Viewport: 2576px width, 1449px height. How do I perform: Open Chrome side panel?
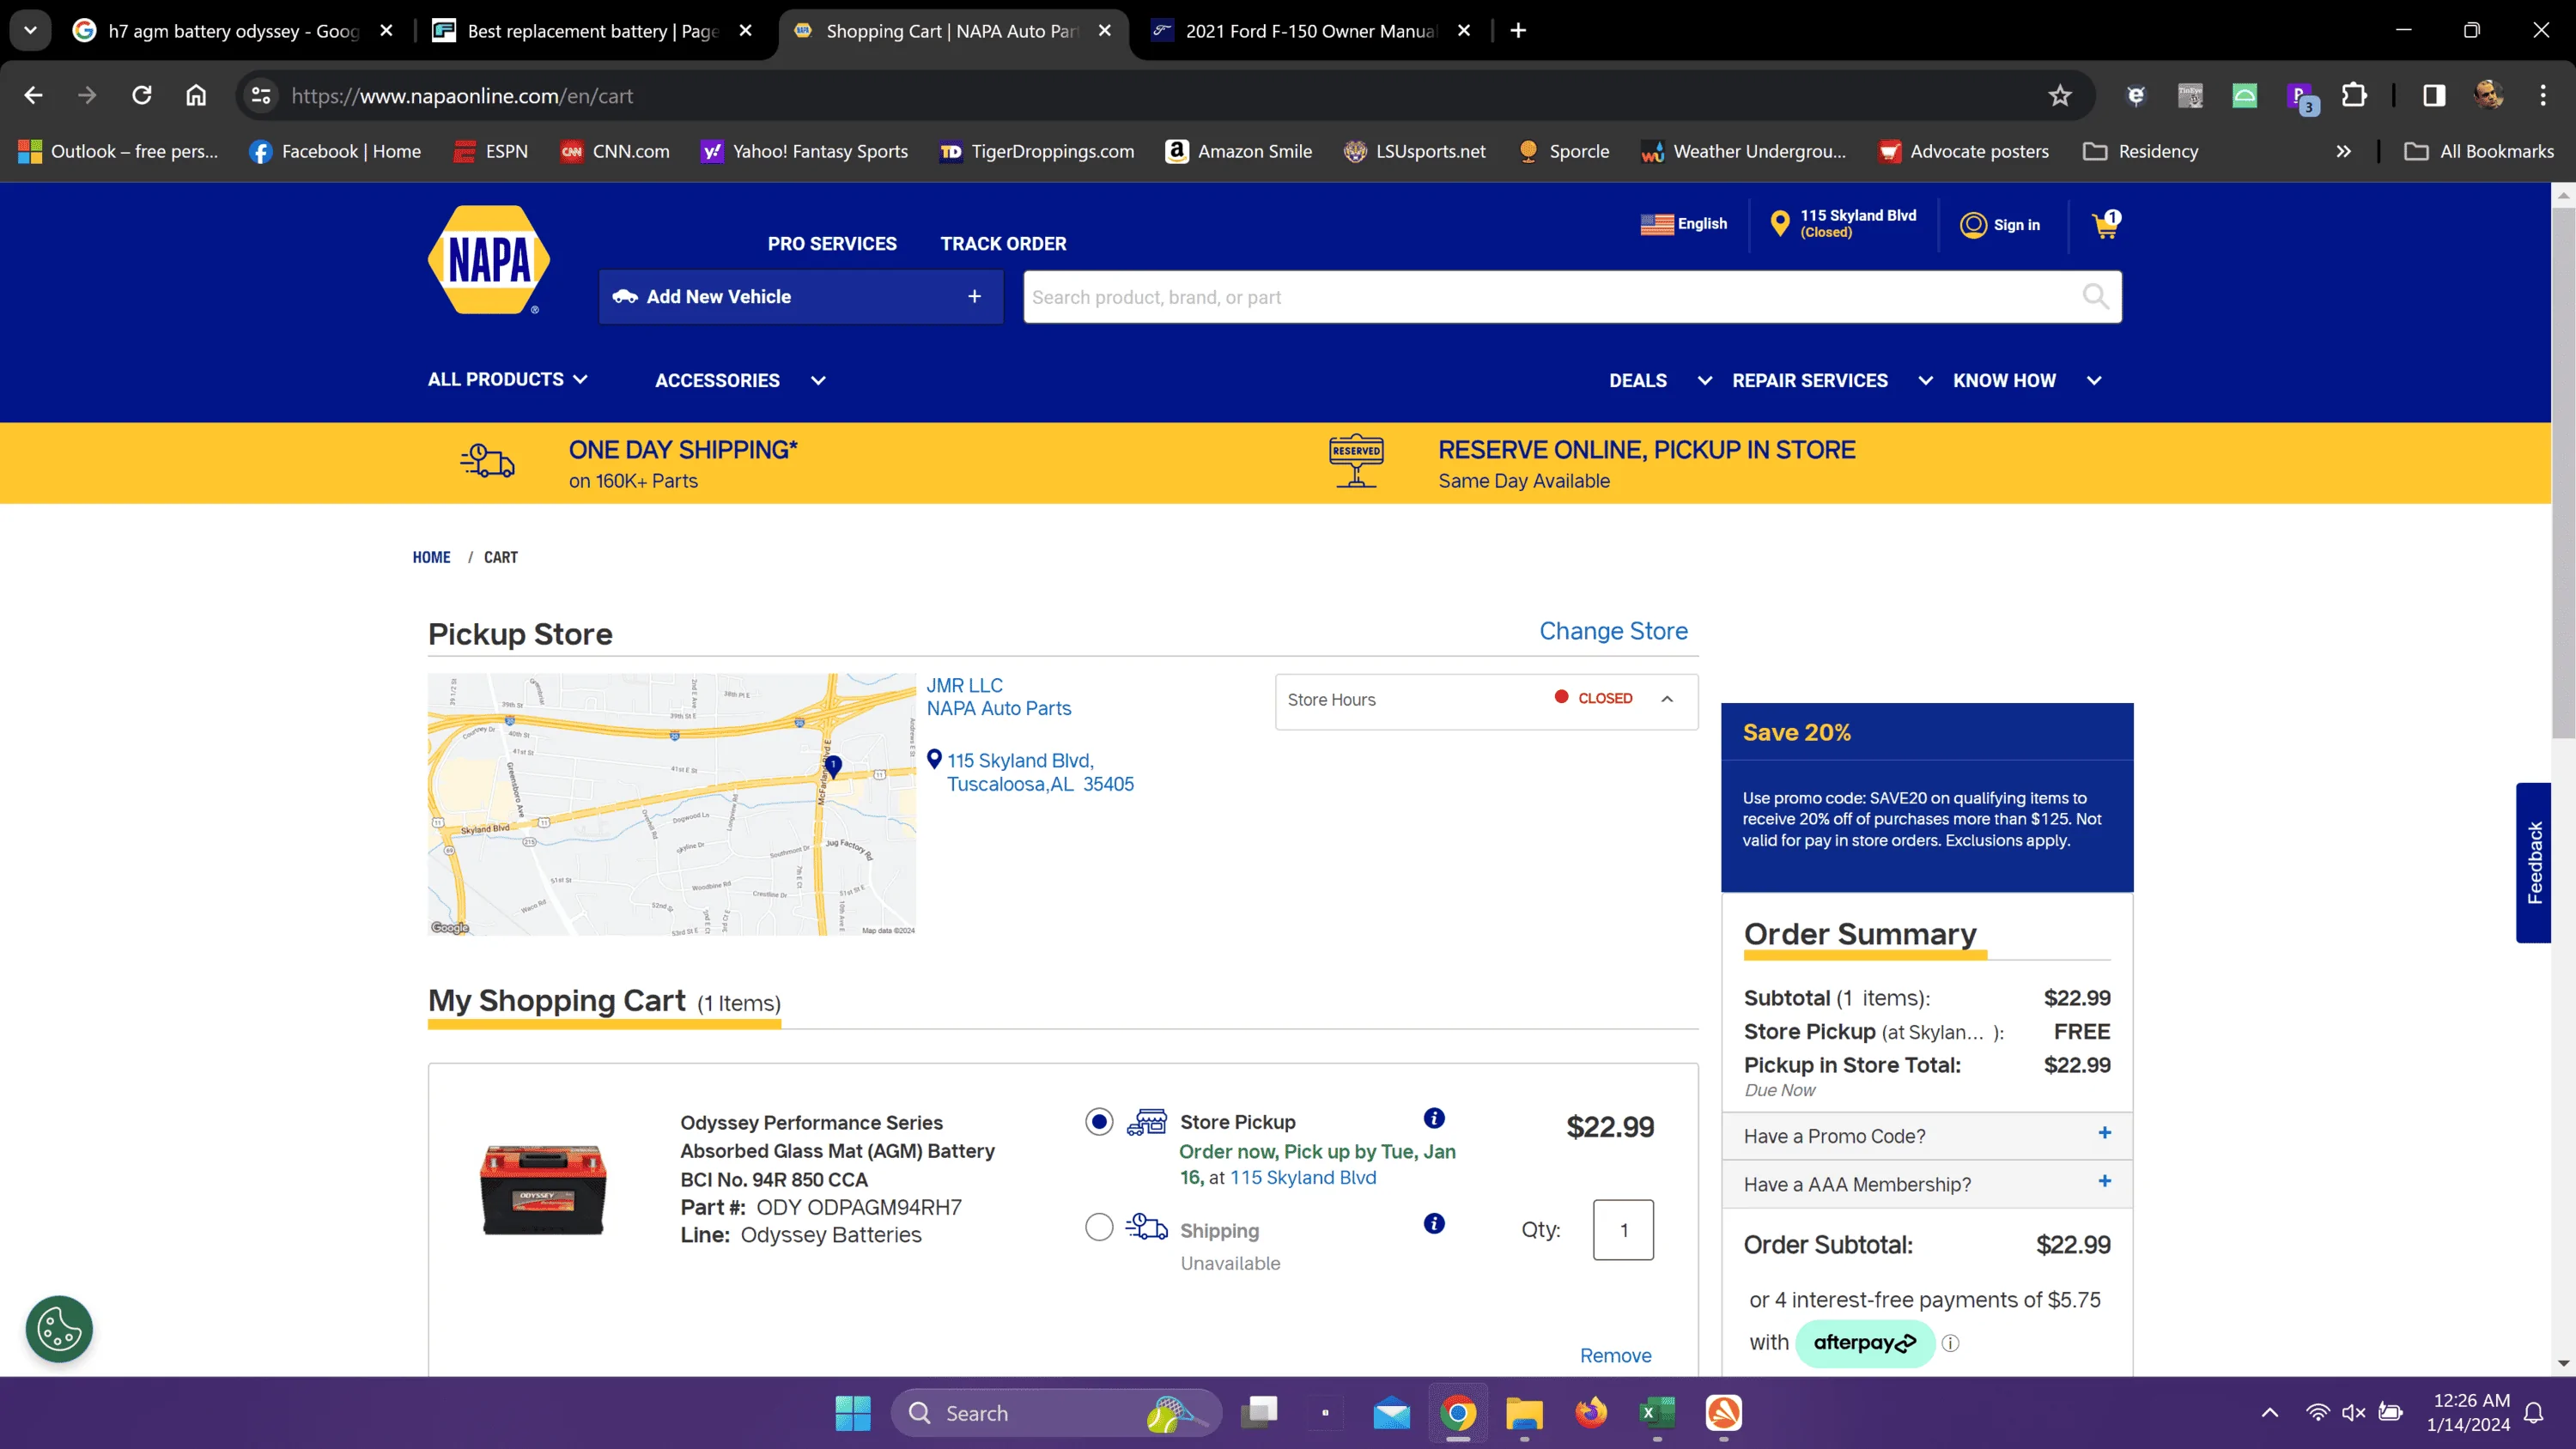pos(2434,96)
